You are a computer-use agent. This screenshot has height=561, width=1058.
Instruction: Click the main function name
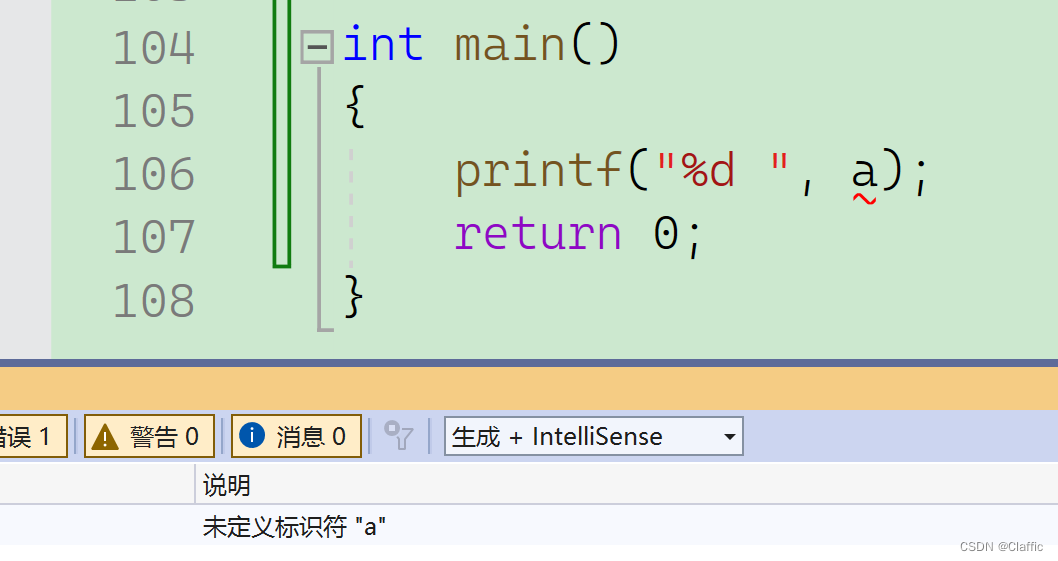510,46
